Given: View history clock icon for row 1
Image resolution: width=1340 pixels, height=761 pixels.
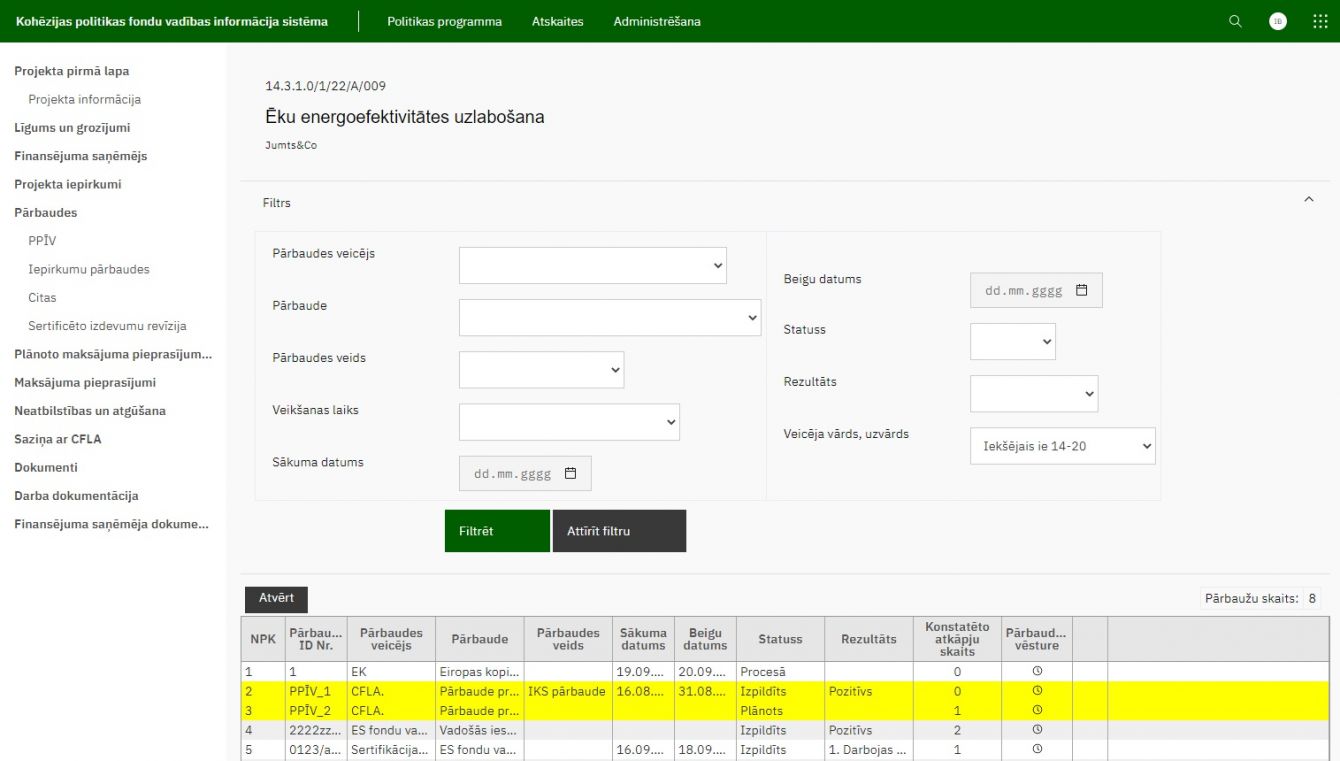Looking at the screenshot, I should 1037,672.
